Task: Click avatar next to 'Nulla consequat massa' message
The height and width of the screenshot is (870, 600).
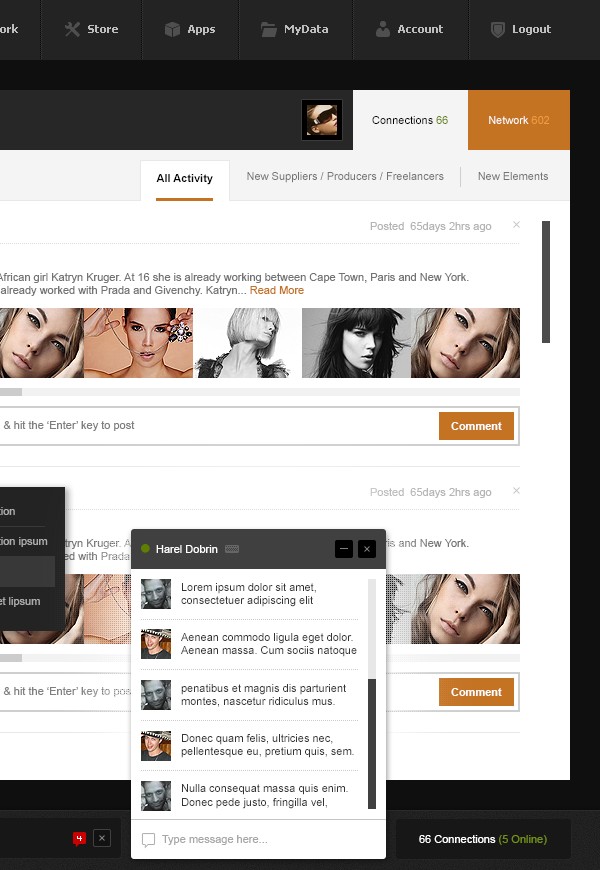Action: (156, 796)
